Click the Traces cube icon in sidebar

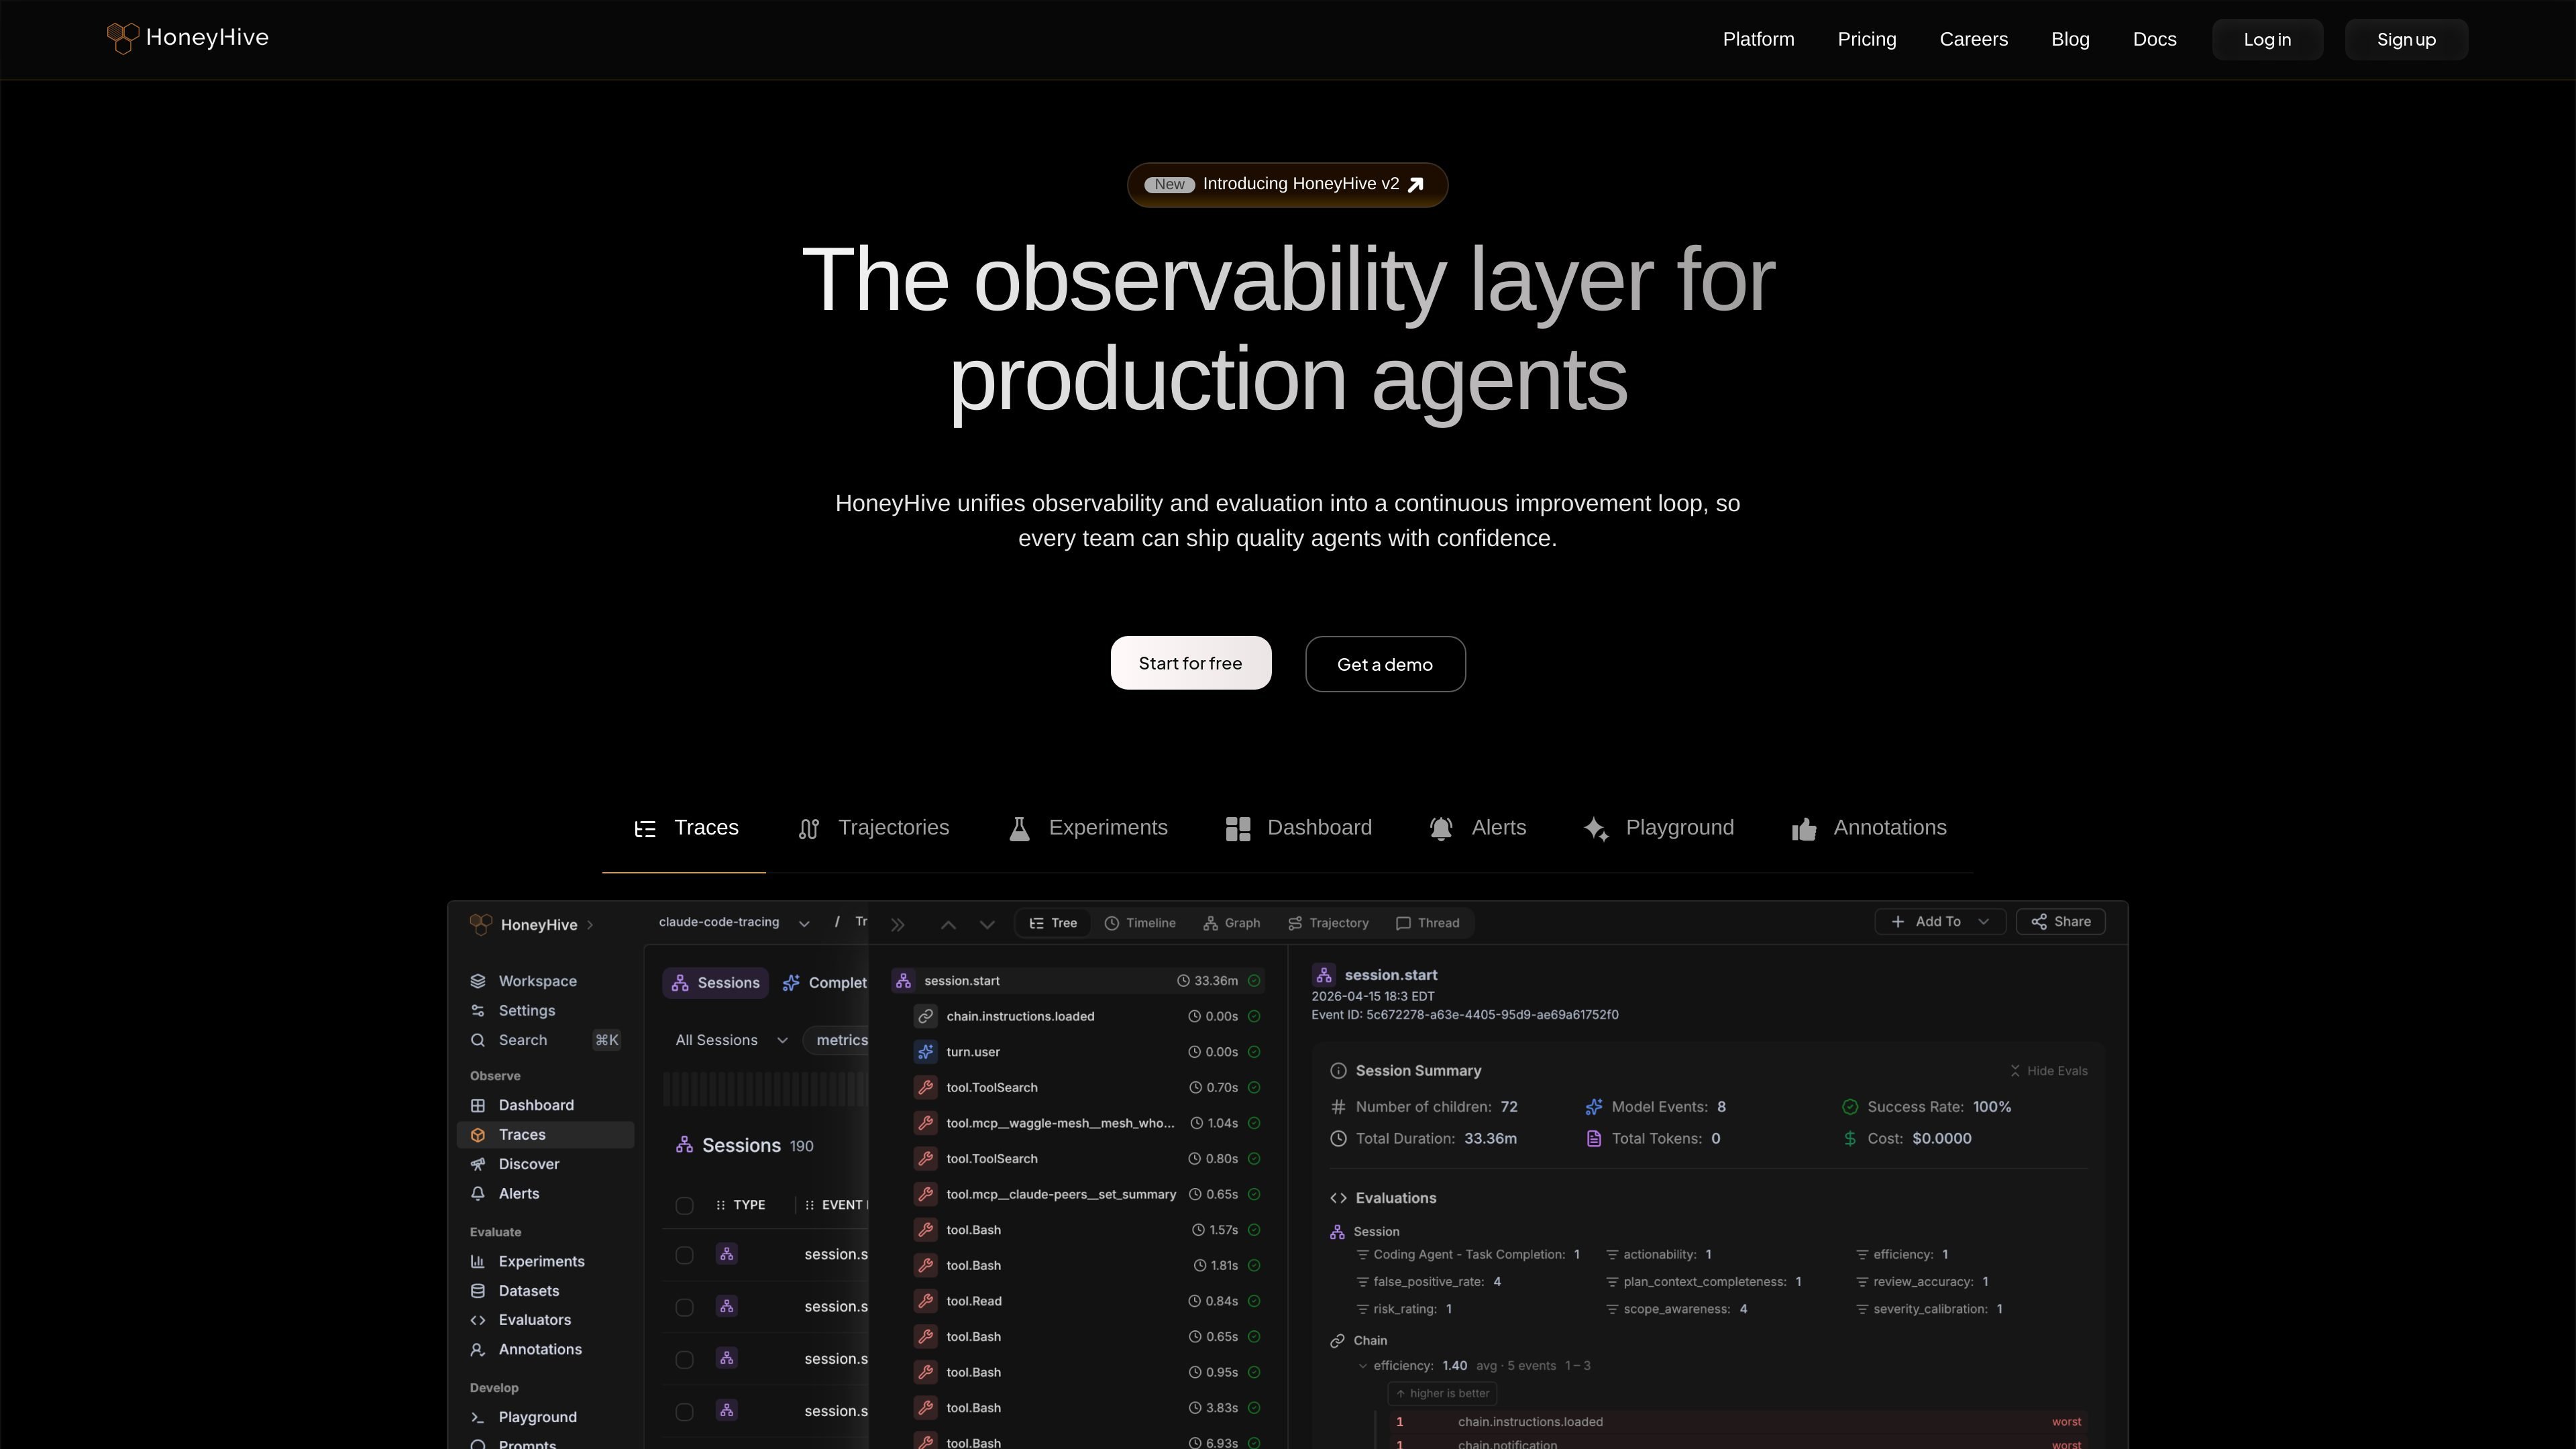[478, 1135]
